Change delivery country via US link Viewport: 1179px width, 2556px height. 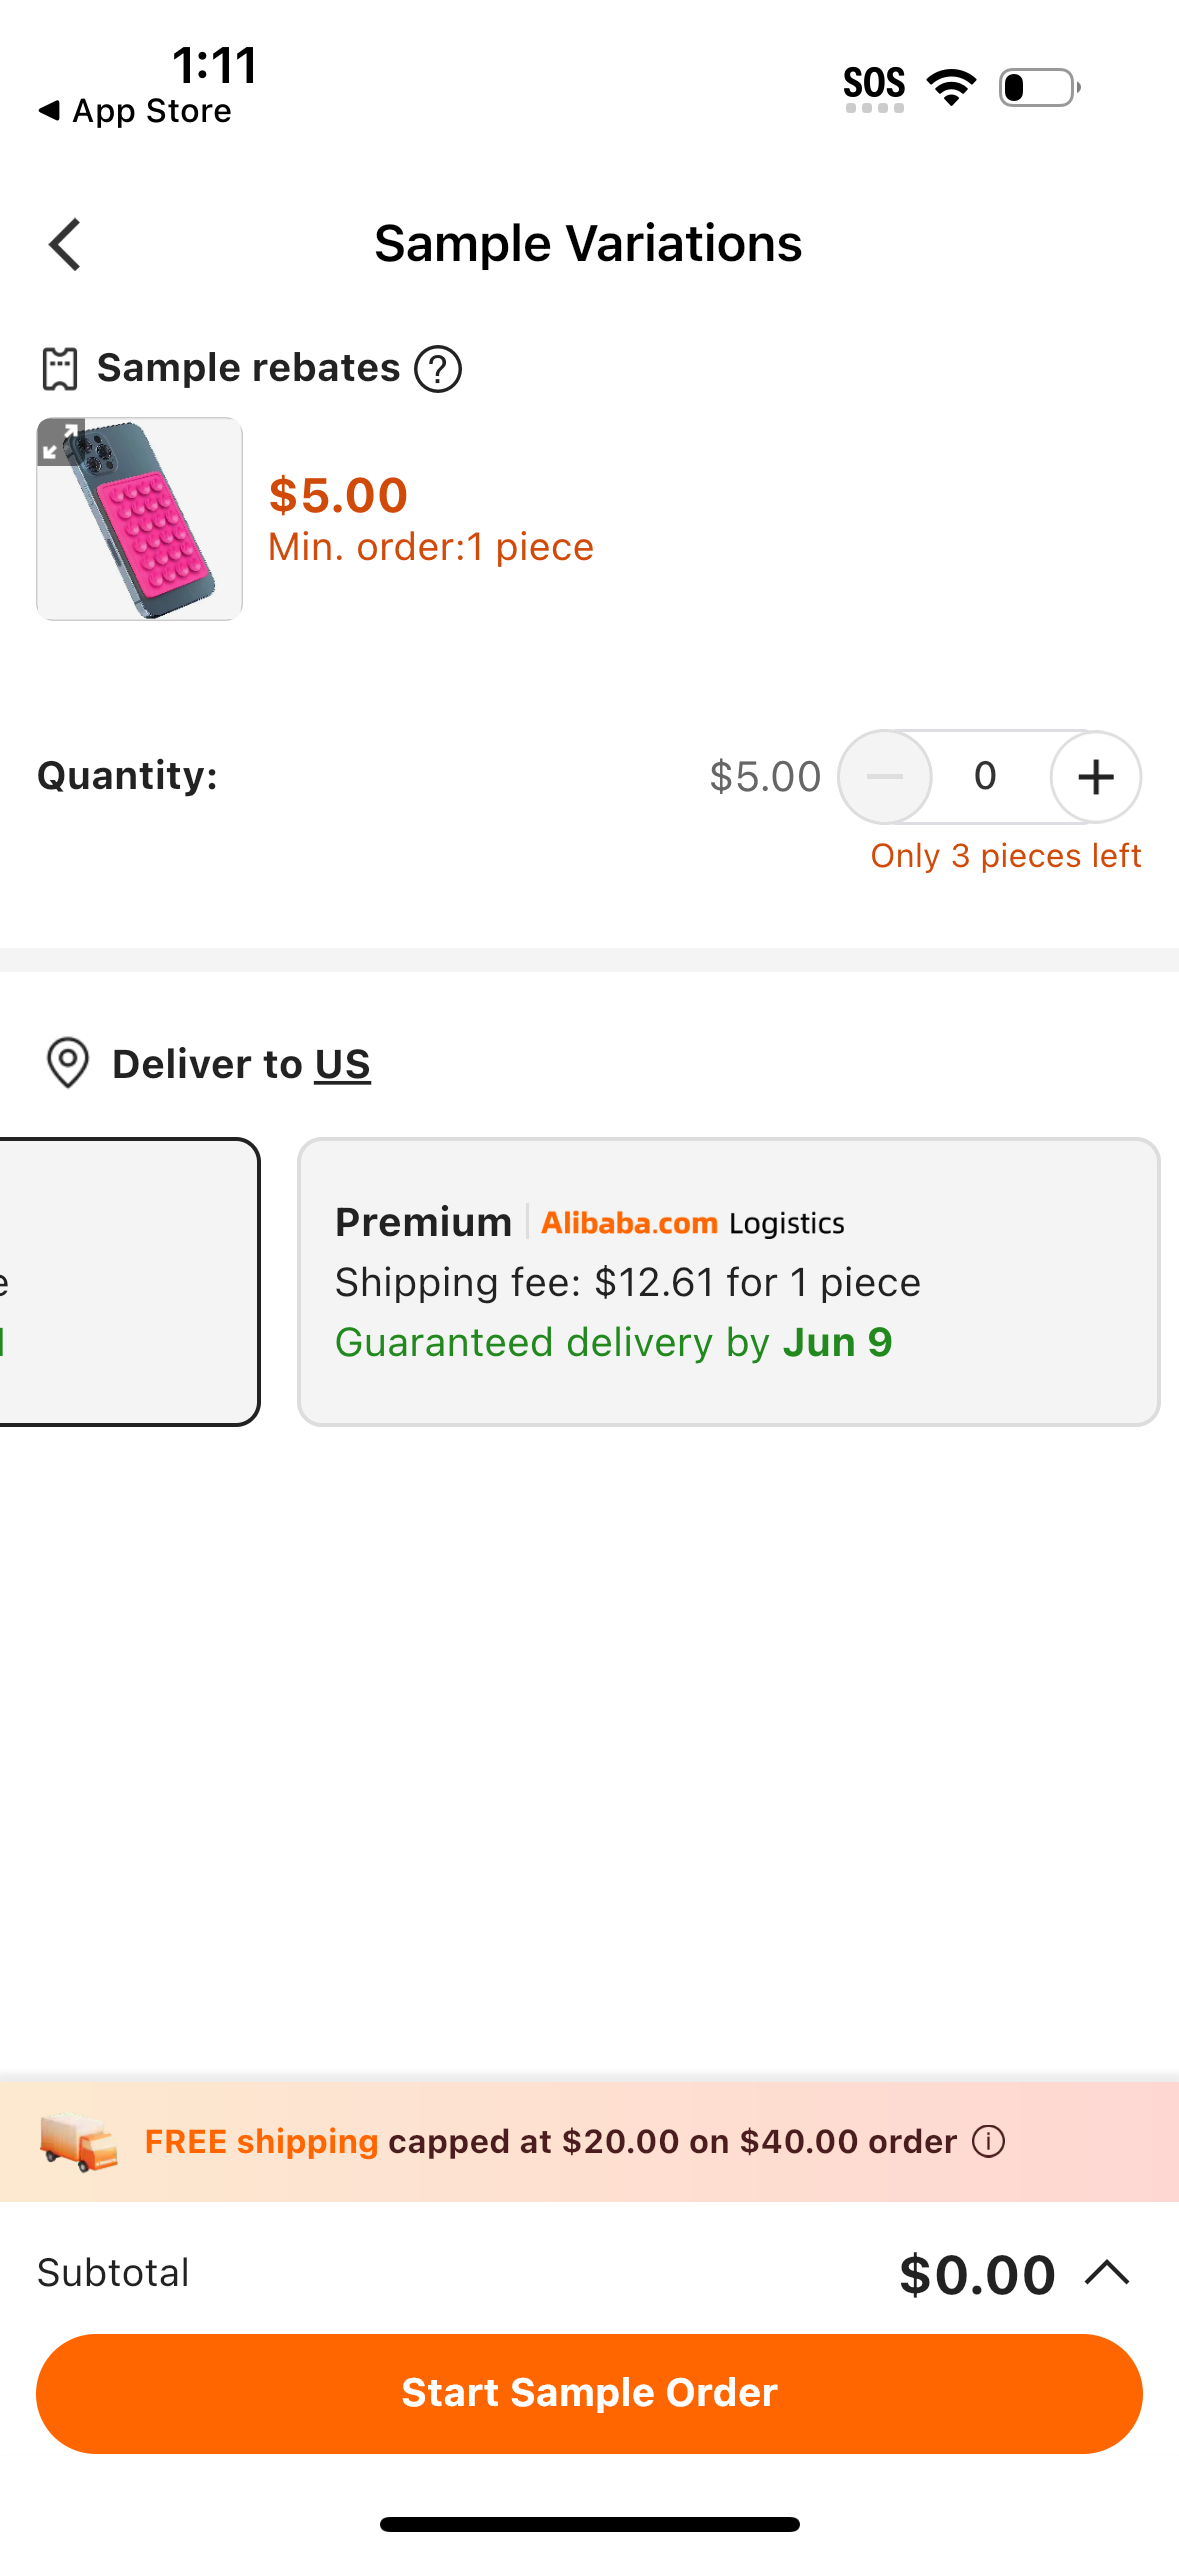point(342,1064)
